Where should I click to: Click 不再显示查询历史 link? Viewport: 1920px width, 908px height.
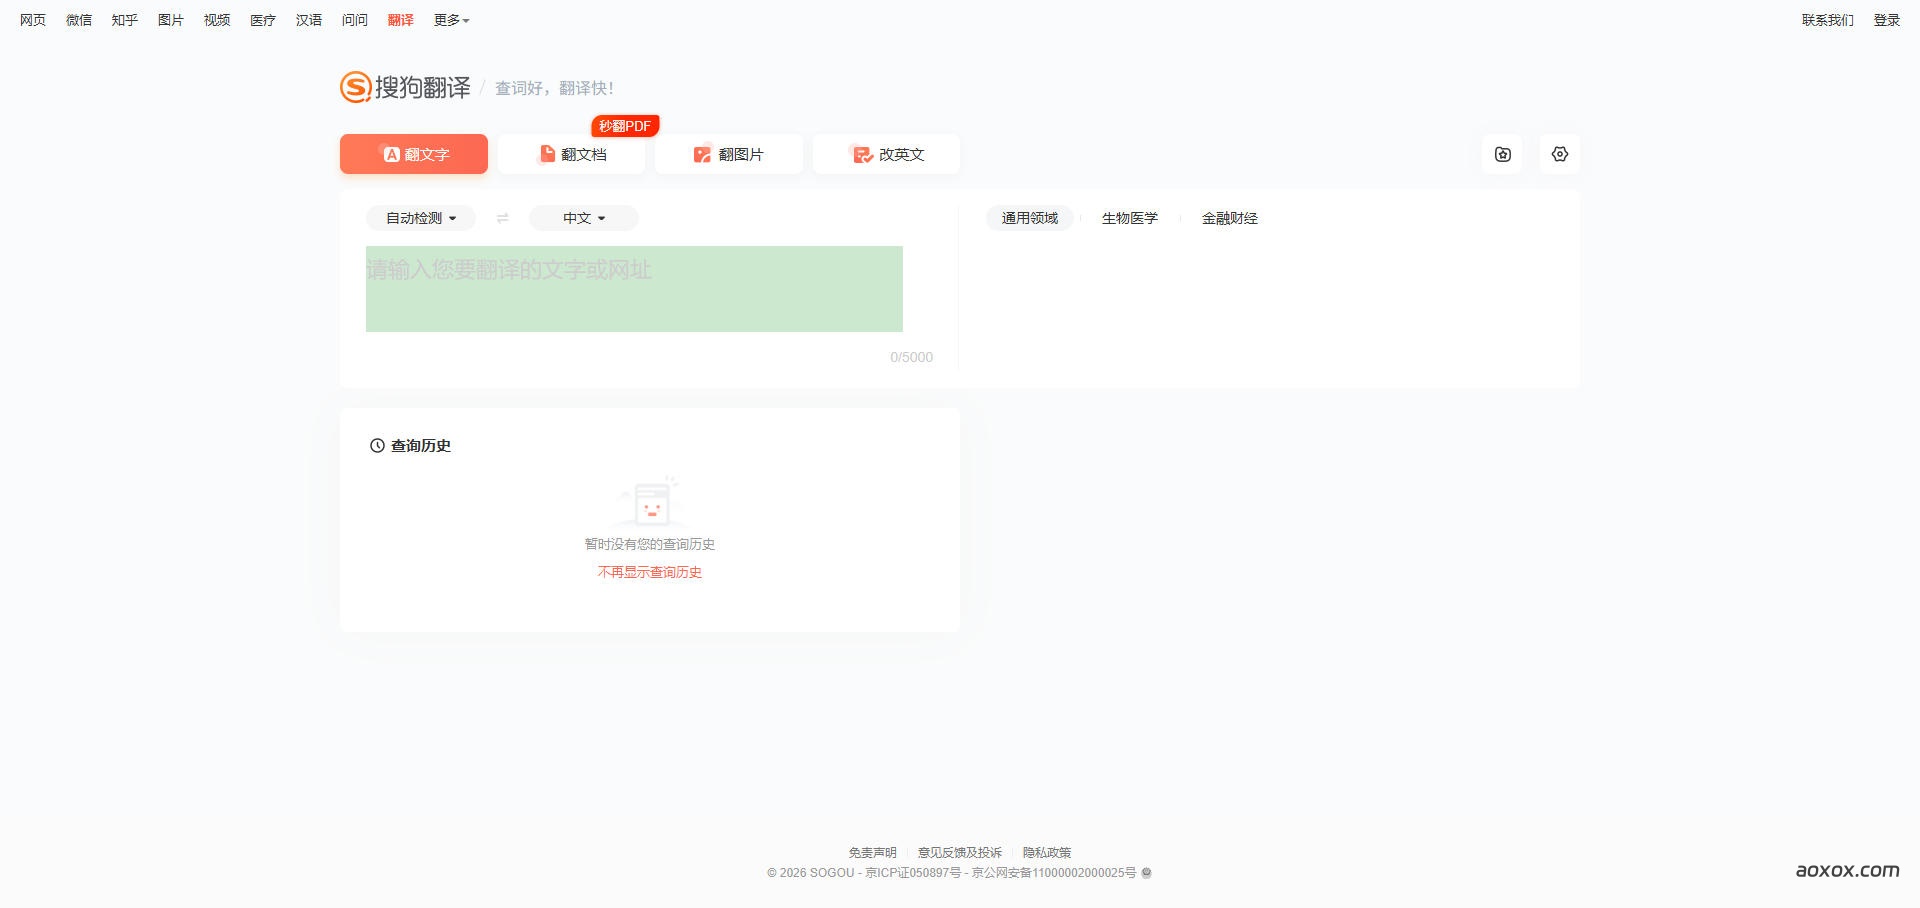[x=650, y=572]
